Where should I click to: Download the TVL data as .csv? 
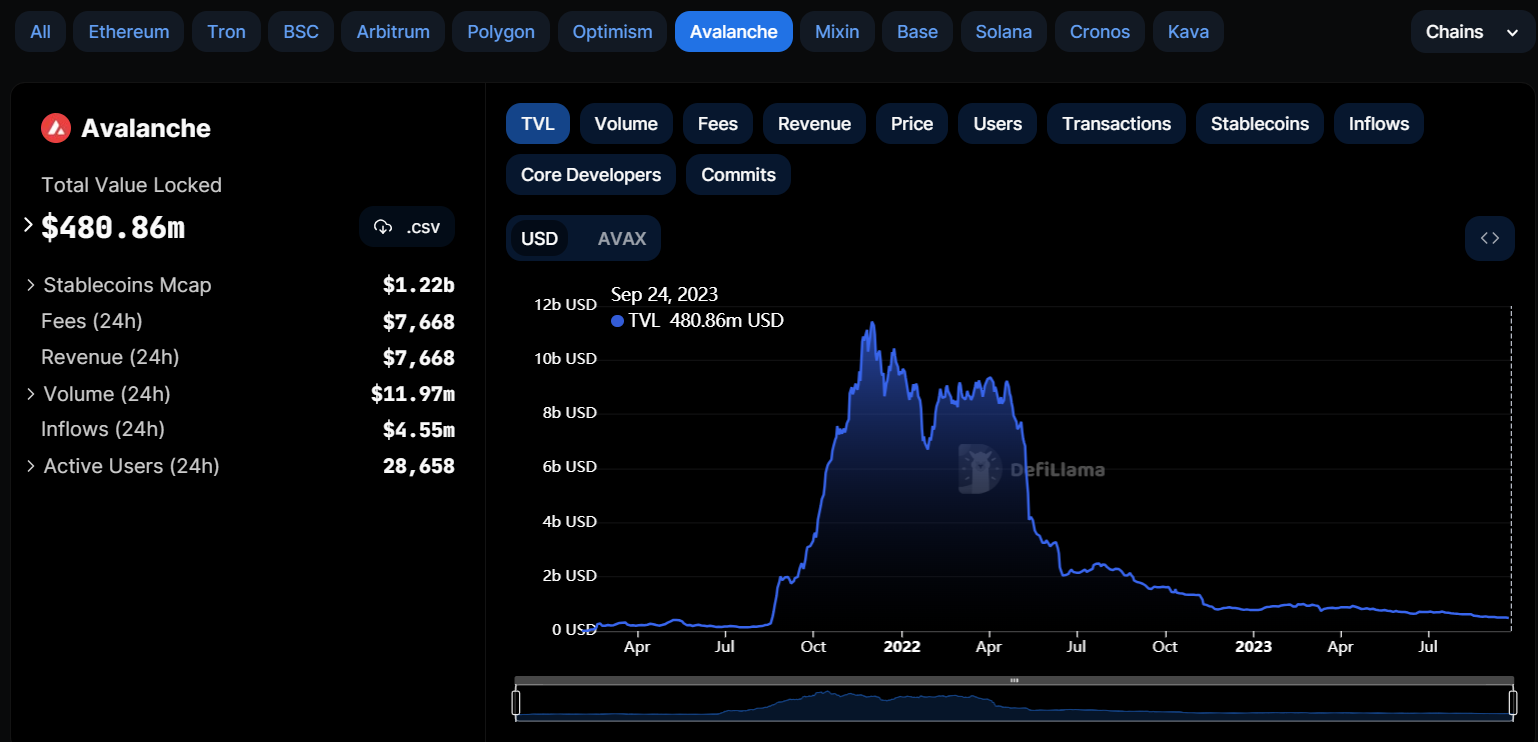click(407, 227)
